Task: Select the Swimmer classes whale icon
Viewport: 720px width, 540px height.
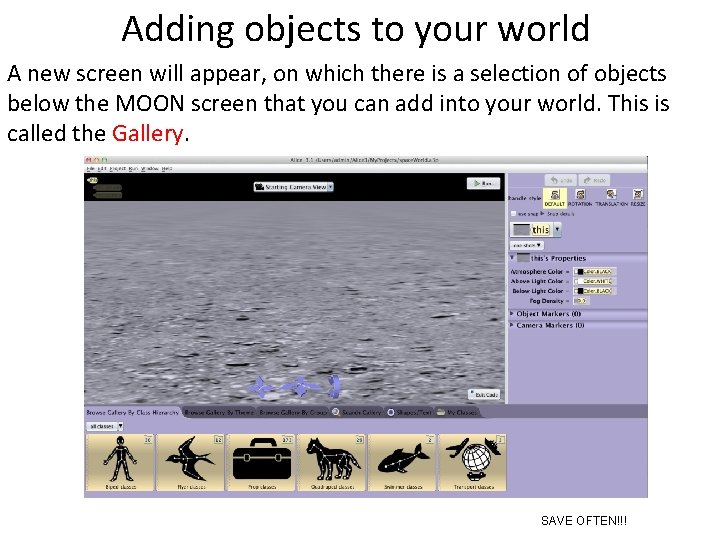Action: point(402,462)
